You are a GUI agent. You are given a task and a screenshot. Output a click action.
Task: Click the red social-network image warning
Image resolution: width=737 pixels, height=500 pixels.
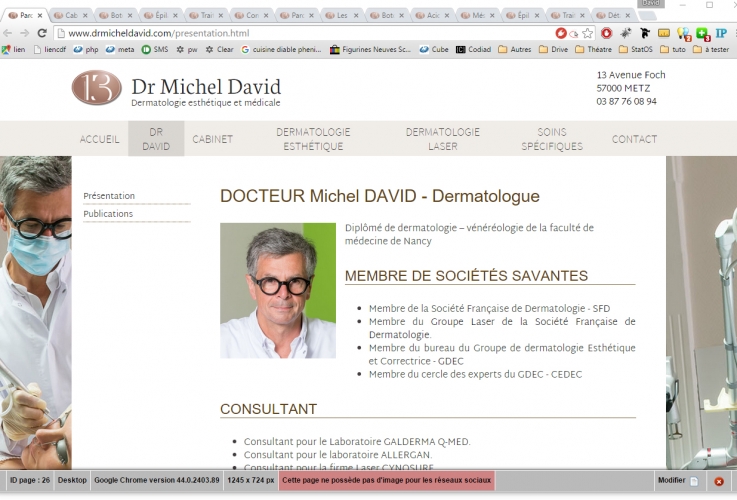(386, 480)
